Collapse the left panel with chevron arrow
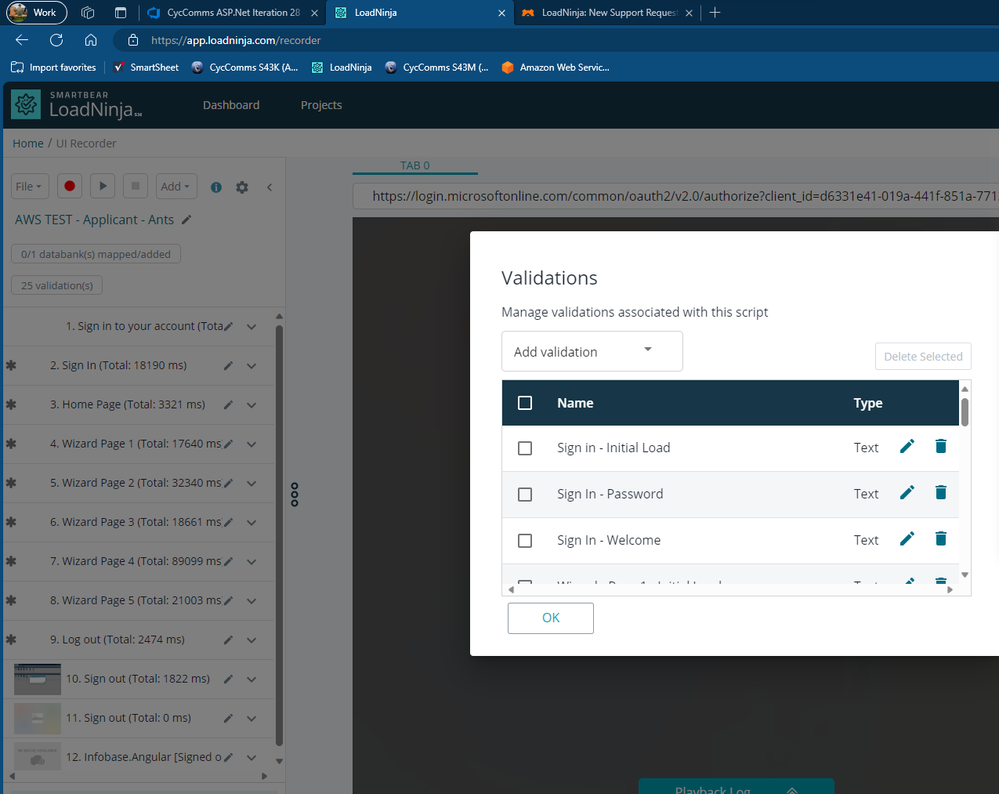 269,187
